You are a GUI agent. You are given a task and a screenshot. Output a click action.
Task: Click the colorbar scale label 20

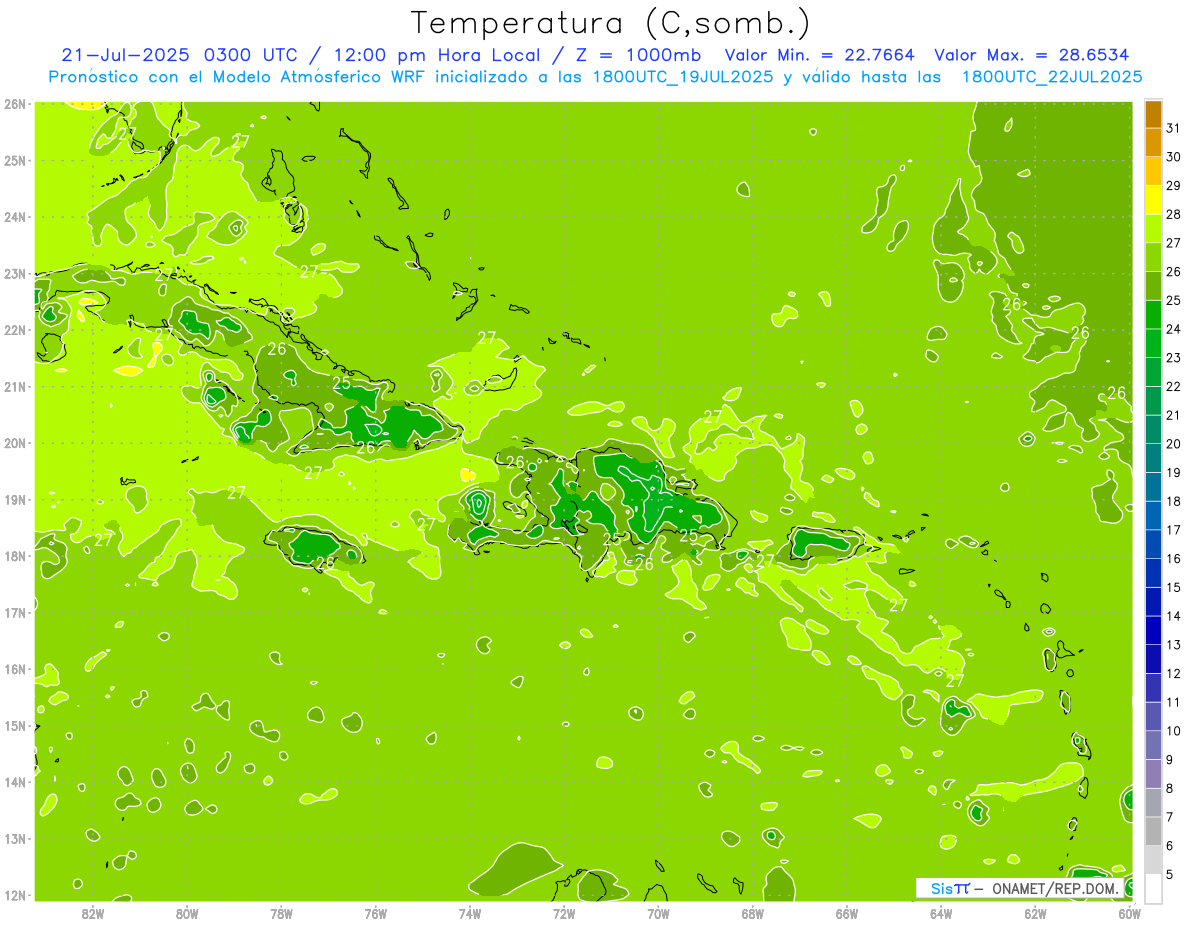point(1173,444)
